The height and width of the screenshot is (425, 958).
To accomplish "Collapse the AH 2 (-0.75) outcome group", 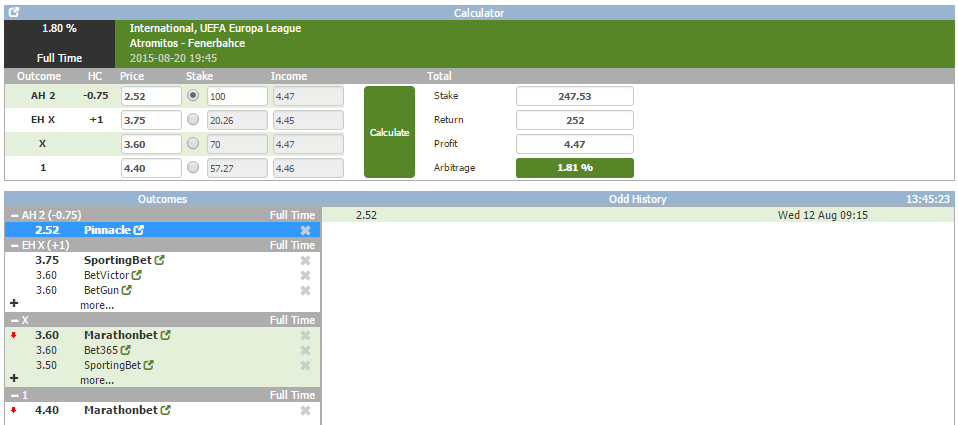I will pyautogui.click(x=14, y=215).
